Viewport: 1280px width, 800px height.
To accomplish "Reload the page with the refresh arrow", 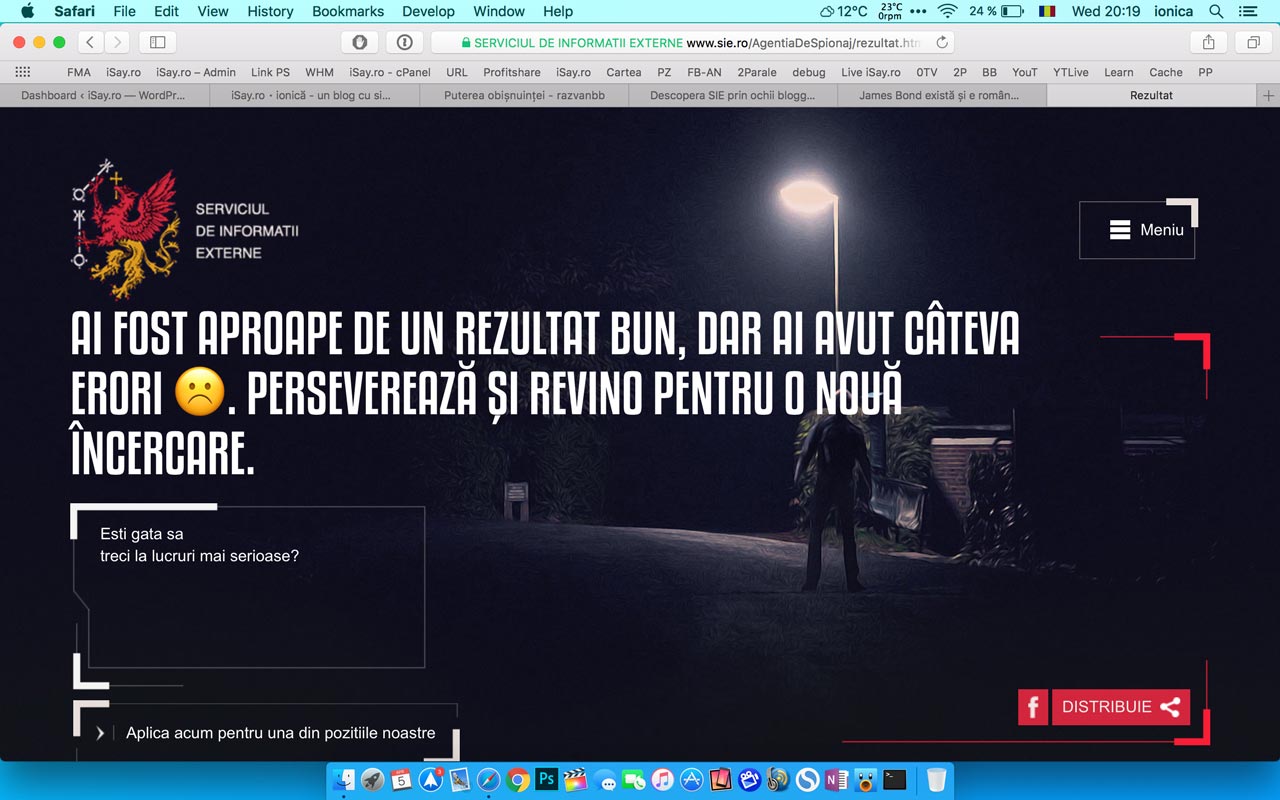I will [942, 42].
